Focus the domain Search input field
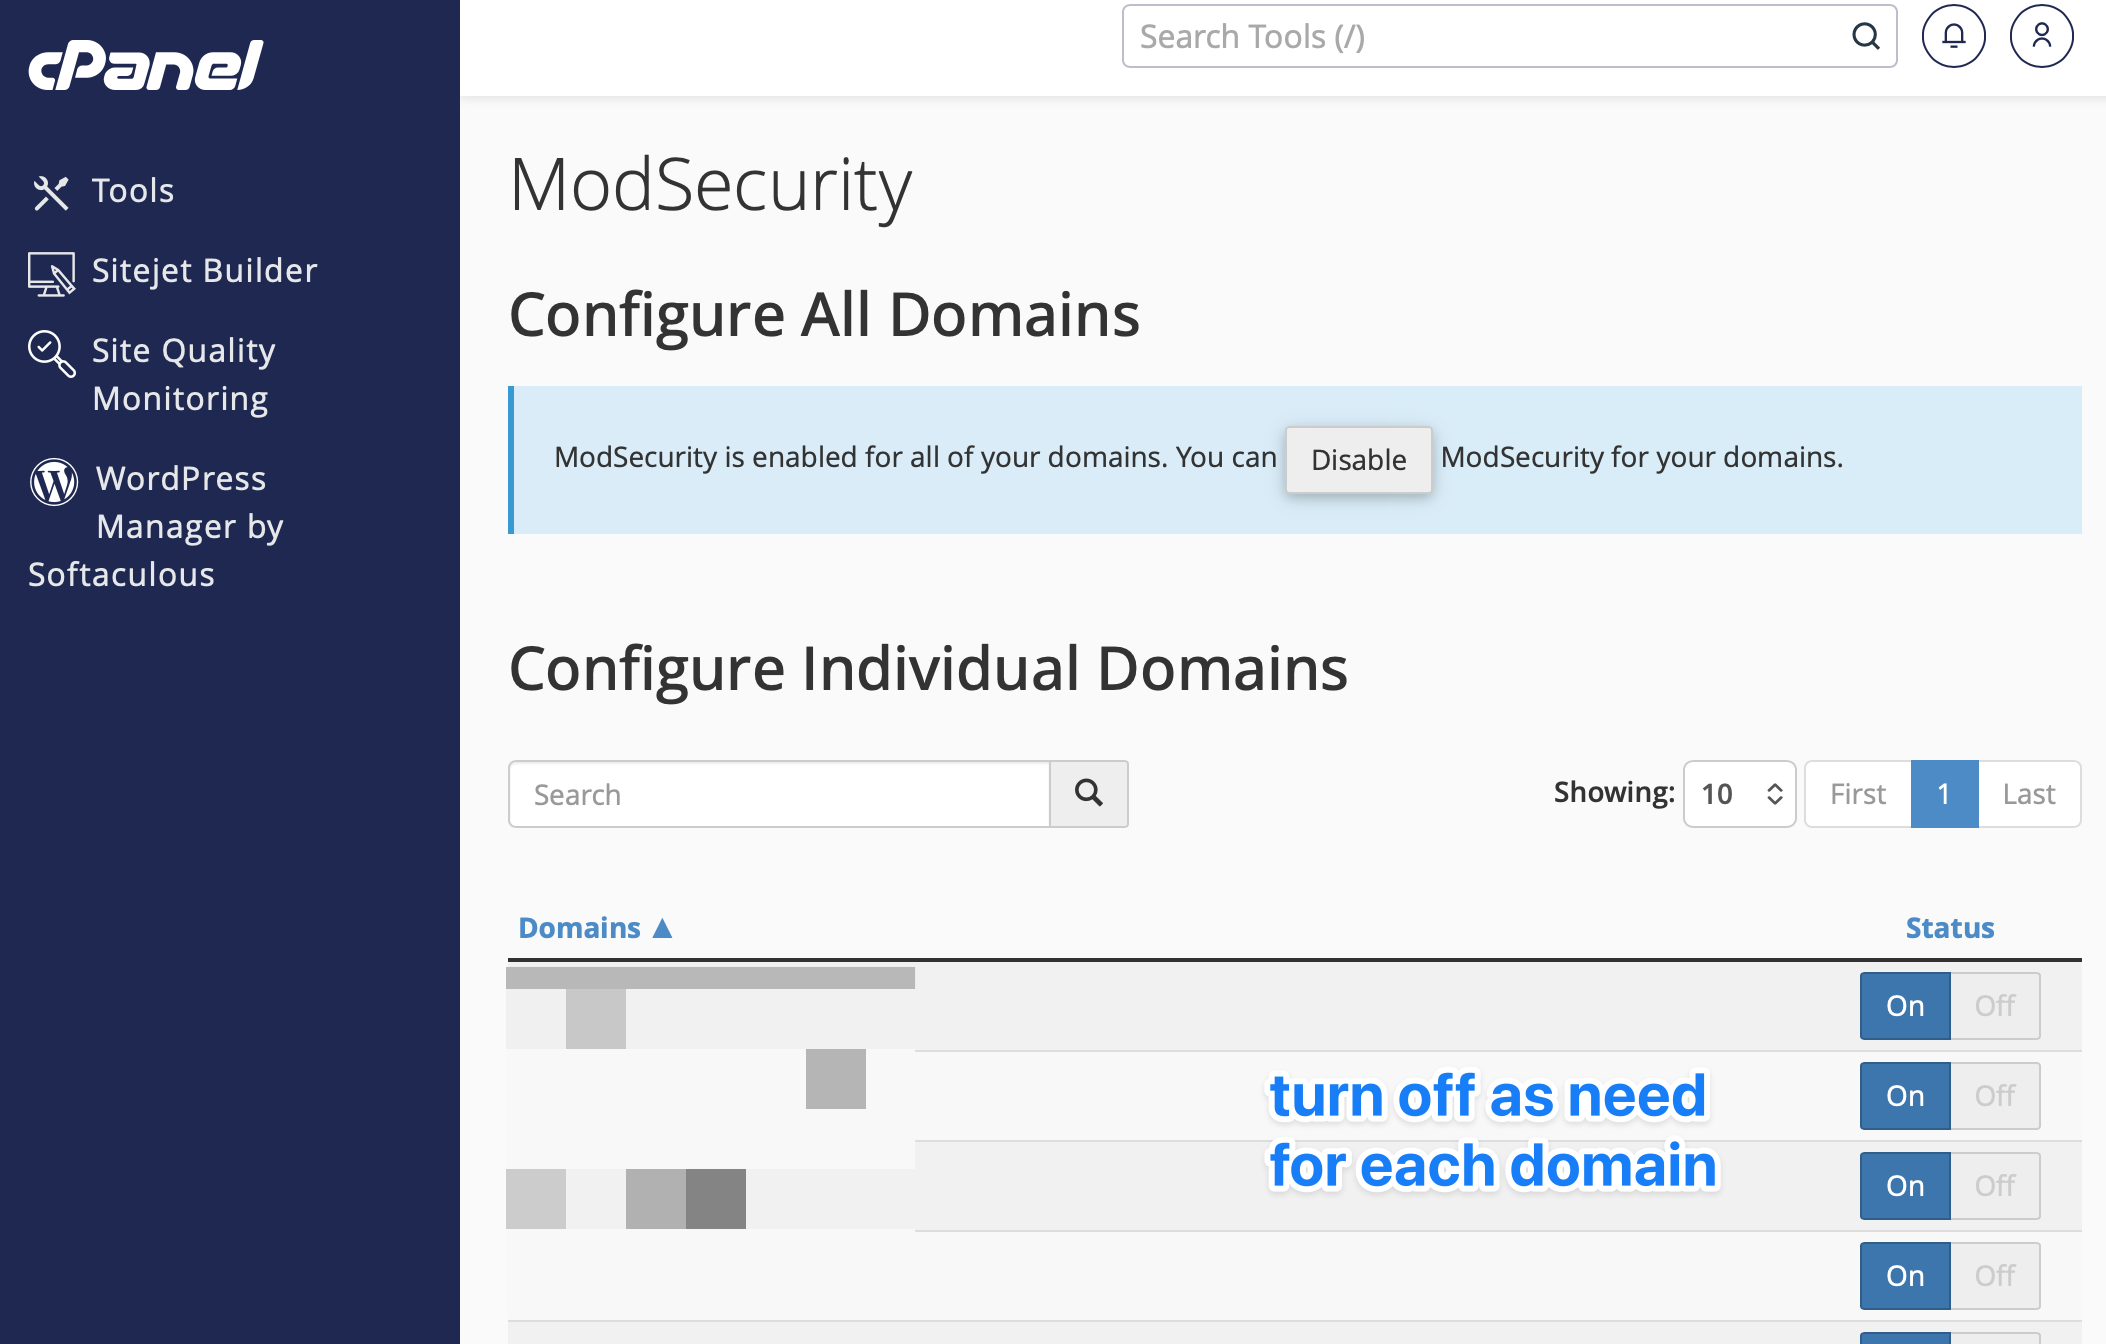2106x1344 pixels. [779, 794]
